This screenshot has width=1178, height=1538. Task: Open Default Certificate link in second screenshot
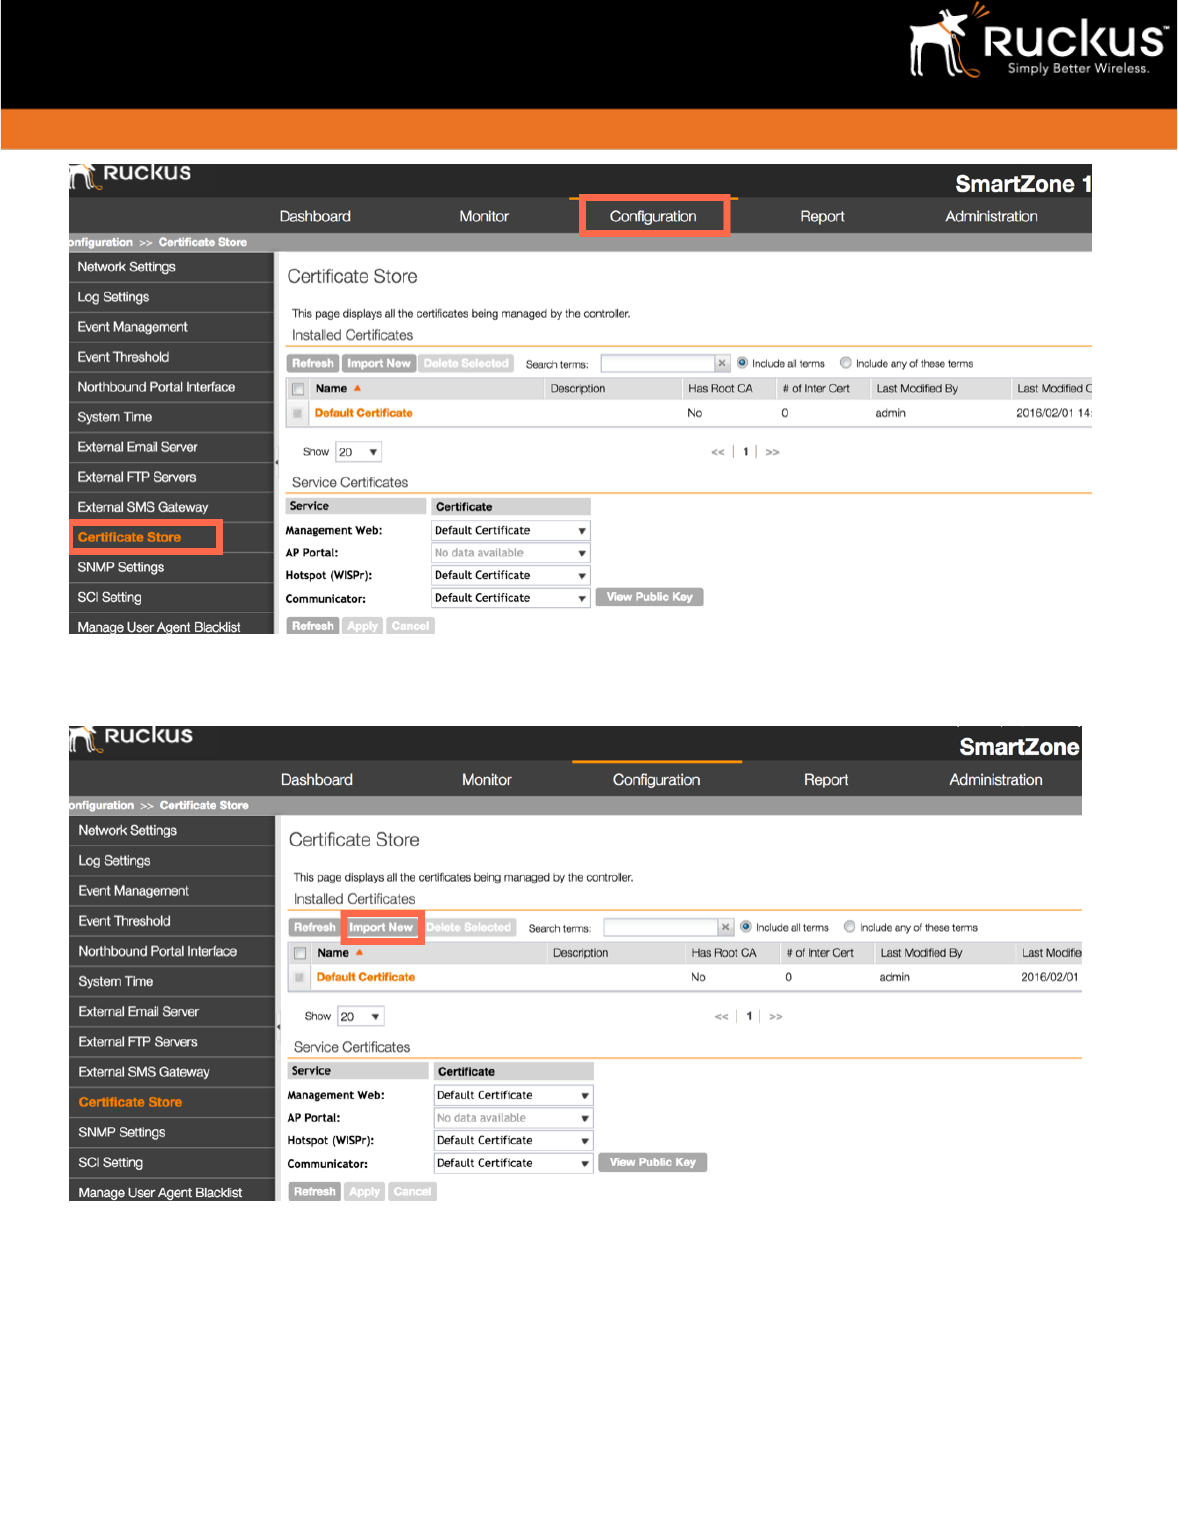[x=366, y=977]
